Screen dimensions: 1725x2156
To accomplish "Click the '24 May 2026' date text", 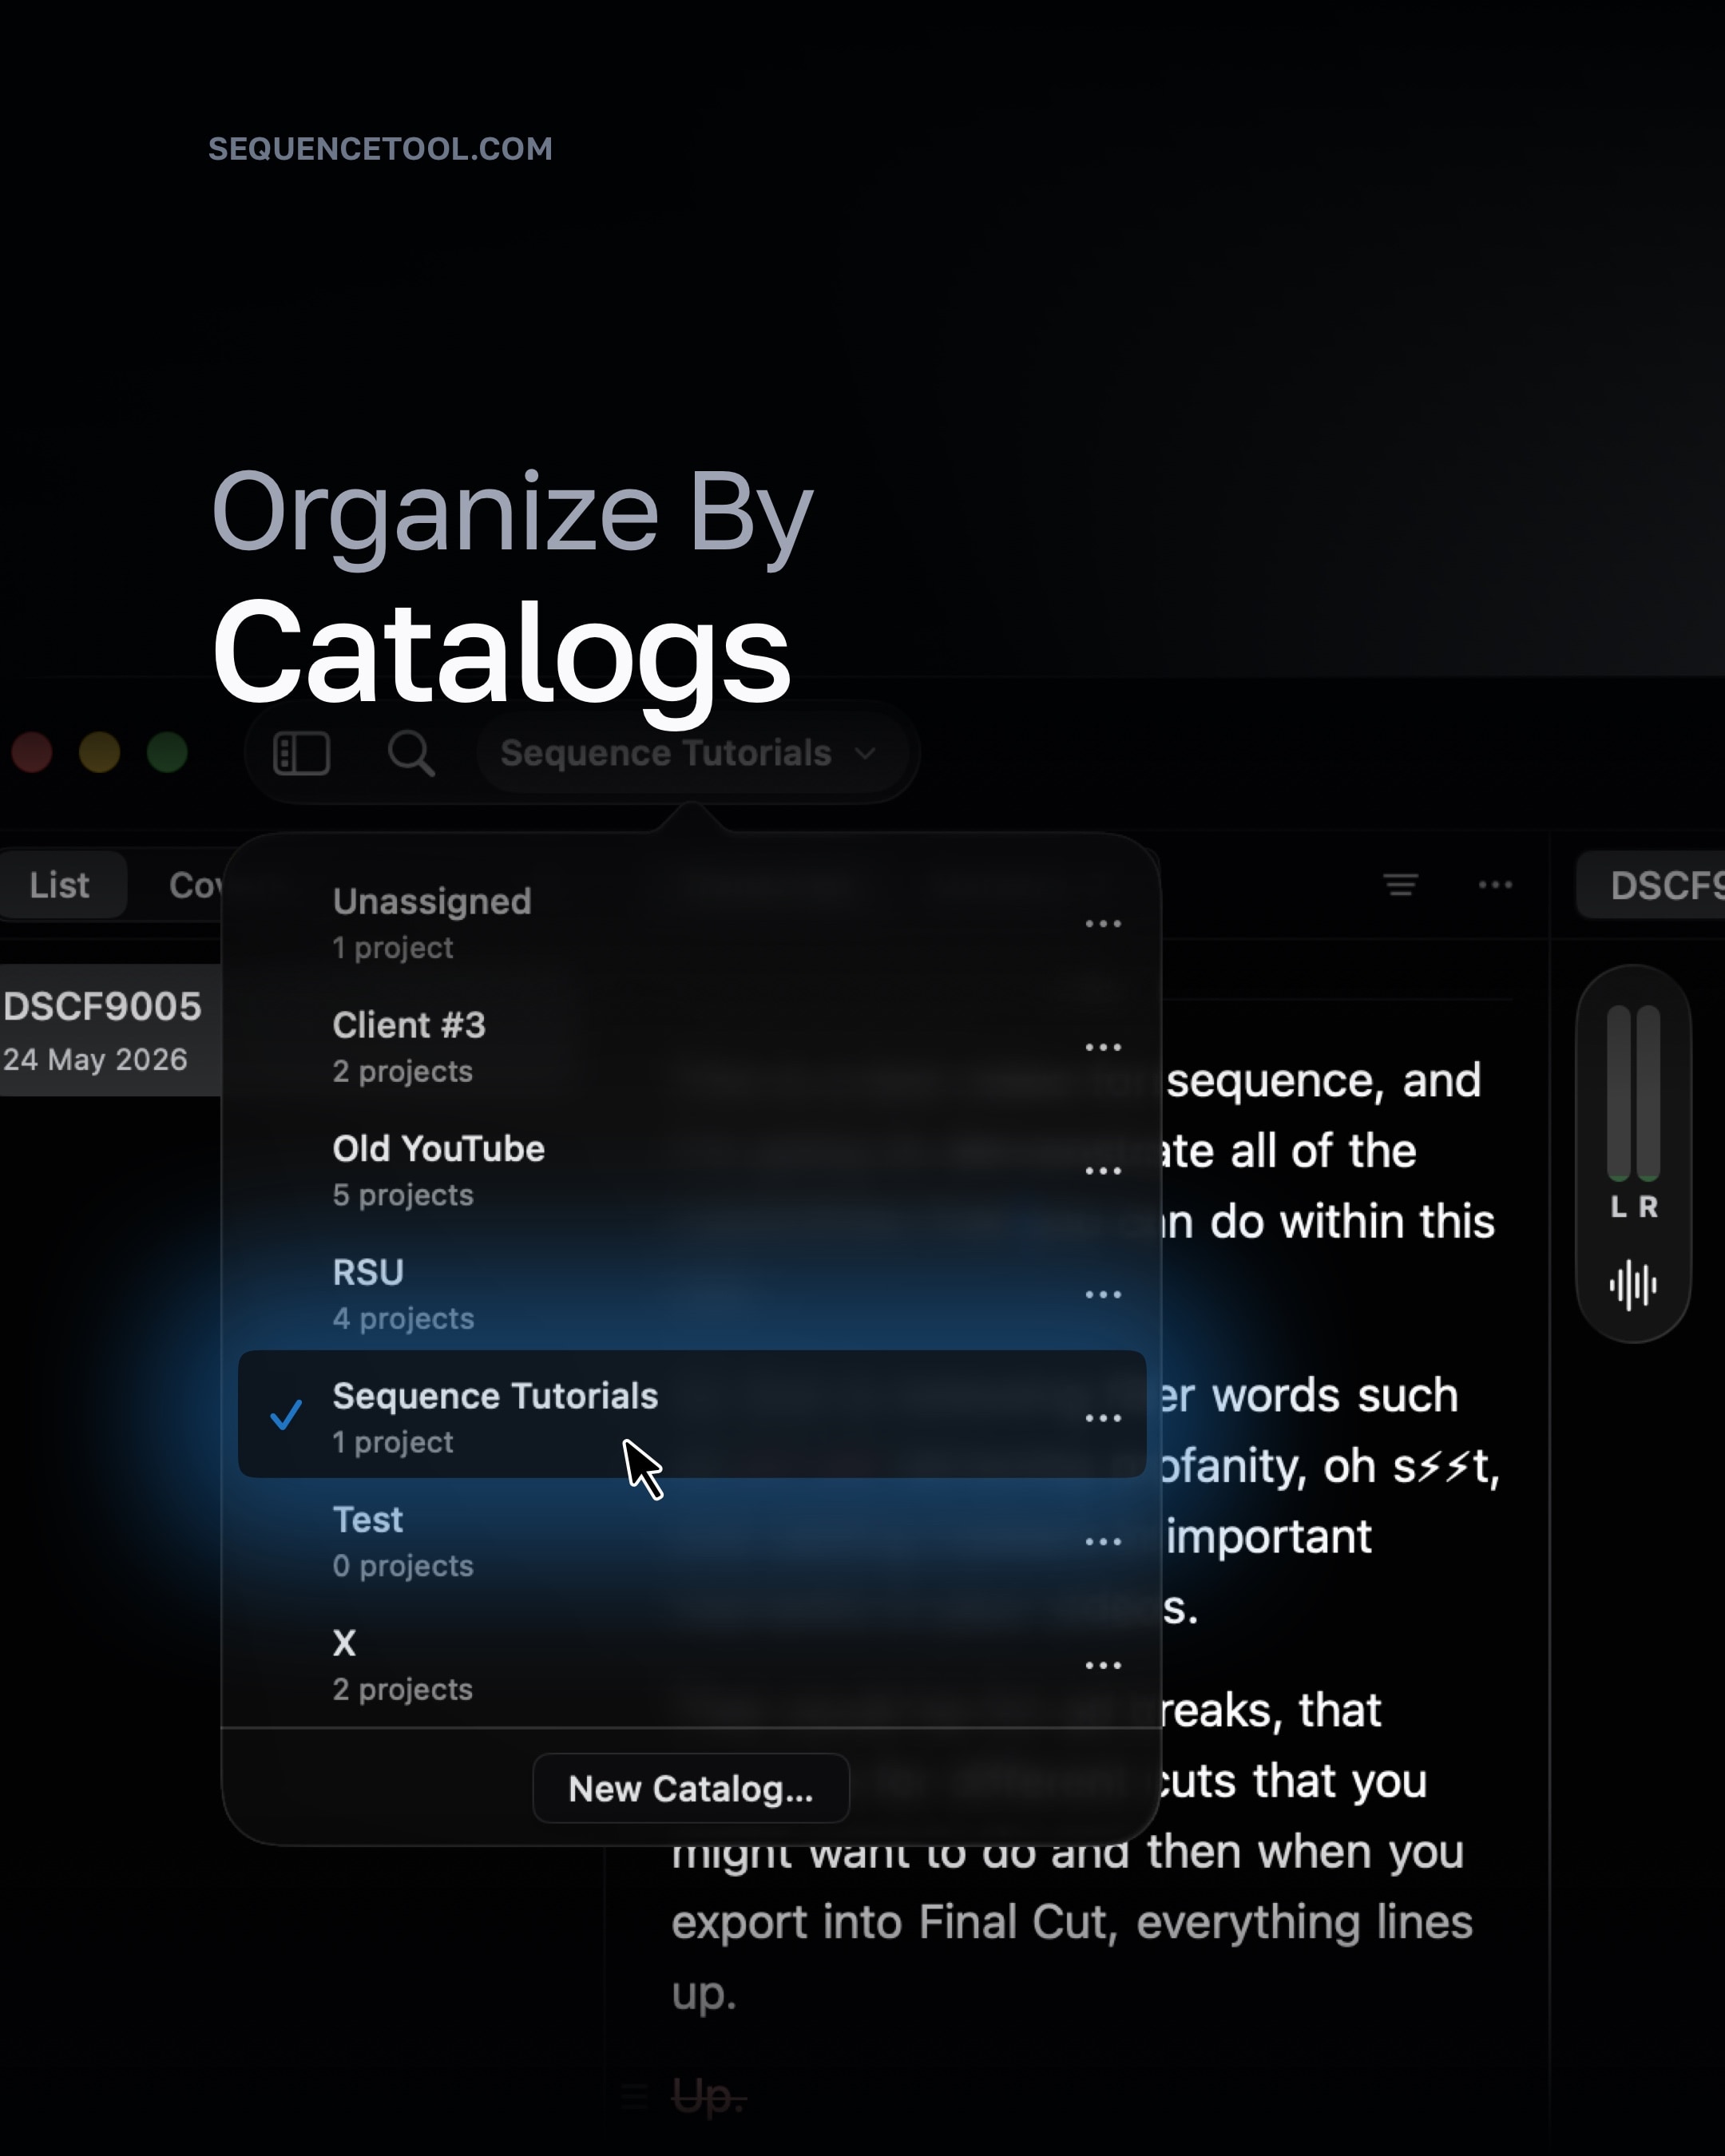I will click(95, 1060).
